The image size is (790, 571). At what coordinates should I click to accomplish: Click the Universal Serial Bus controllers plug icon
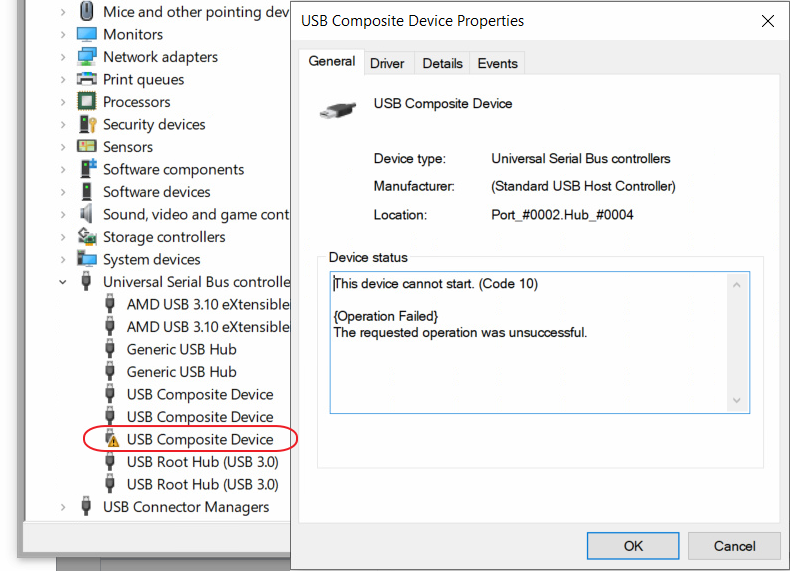(86, 281)
